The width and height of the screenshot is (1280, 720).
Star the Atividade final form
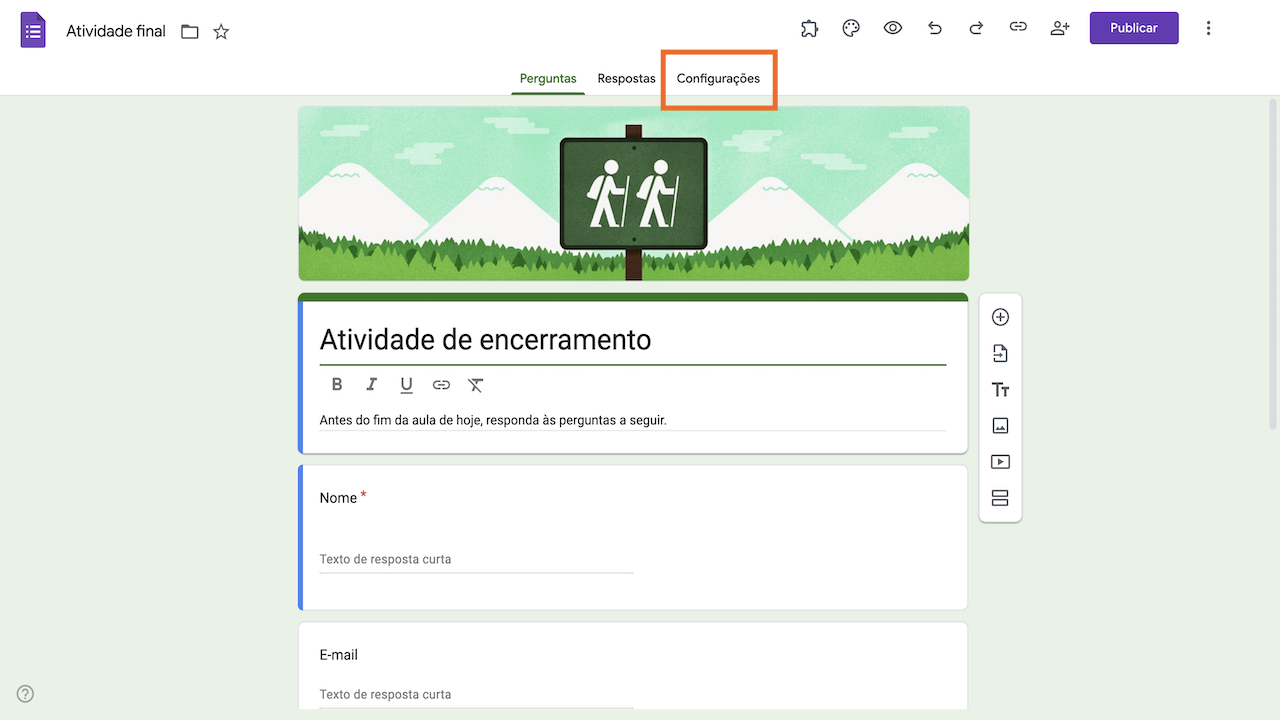[x=220, y=31]
